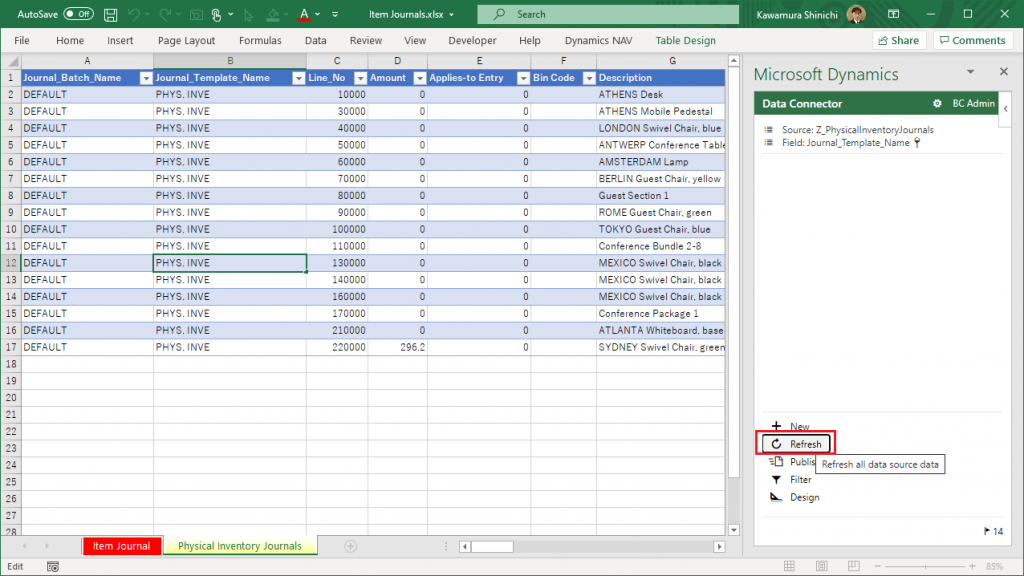Select the column D header

point(397,61)
